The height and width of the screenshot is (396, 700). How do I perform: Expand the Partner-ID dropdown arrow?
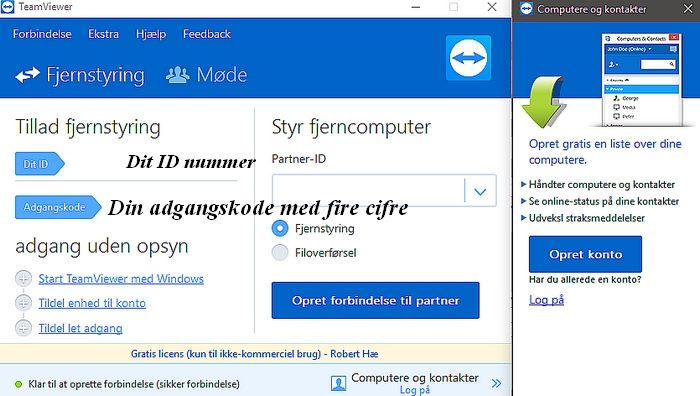coord(480,191)
